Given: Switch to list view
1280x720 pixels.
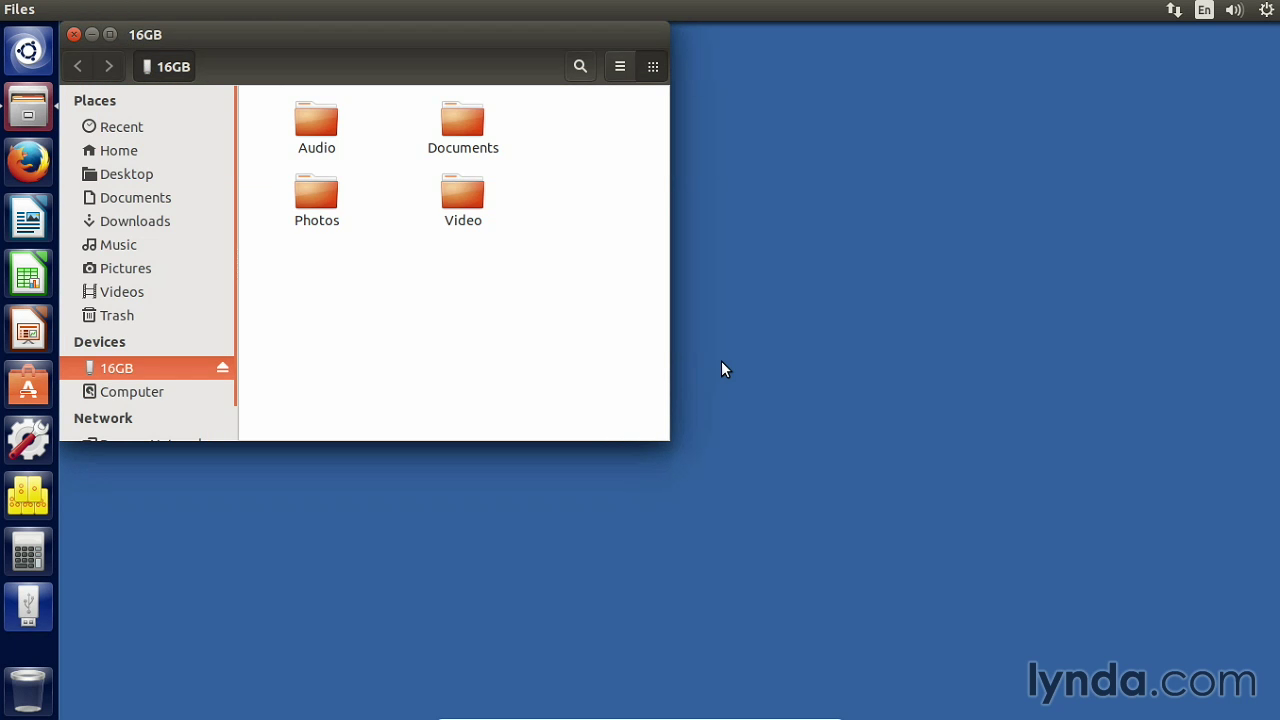Looking at the screenshot, I should [620, 66].
